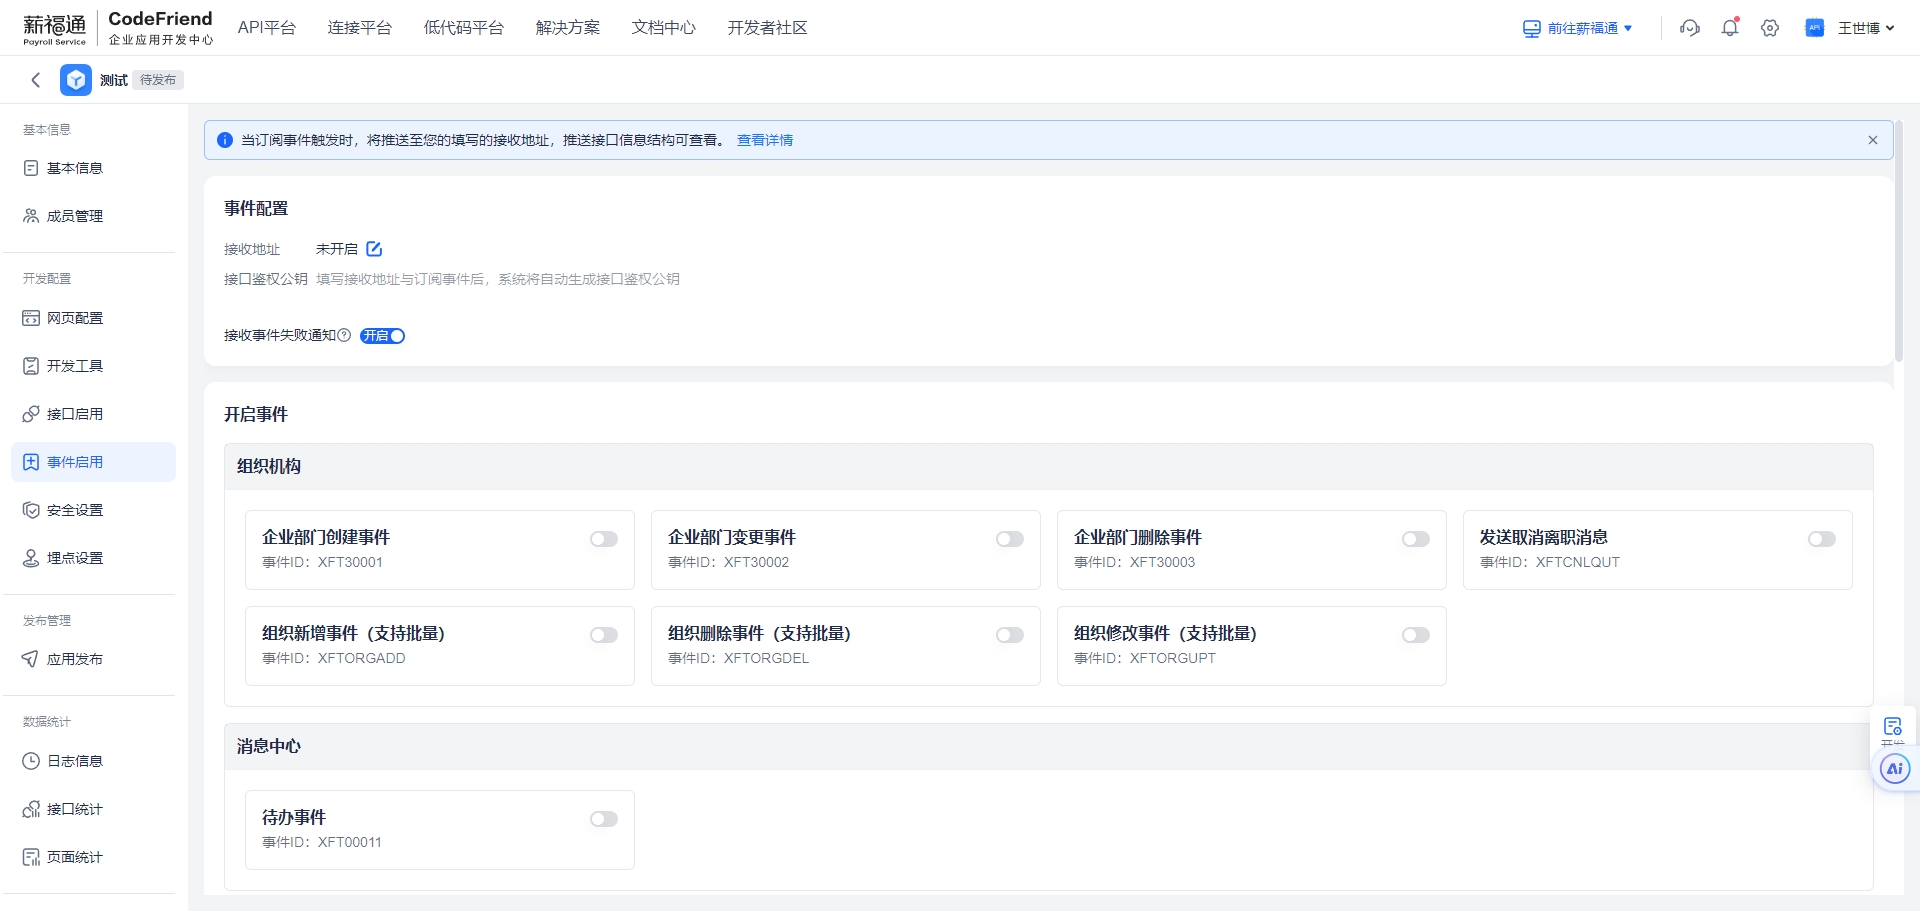This screenshot has width=1920, height=911.
Task: Open notifications bell icon
Action: click(1730, 28)
